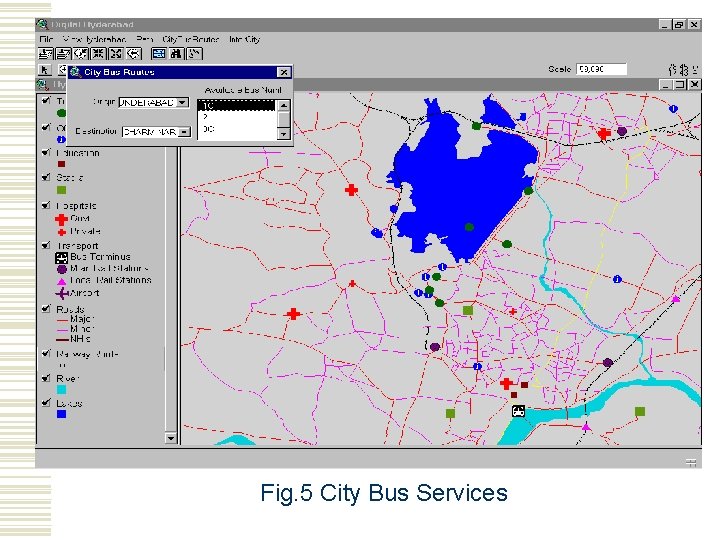
Task: Click the outward-arrows zoom toolbar icon
Action: coord(116,54)
